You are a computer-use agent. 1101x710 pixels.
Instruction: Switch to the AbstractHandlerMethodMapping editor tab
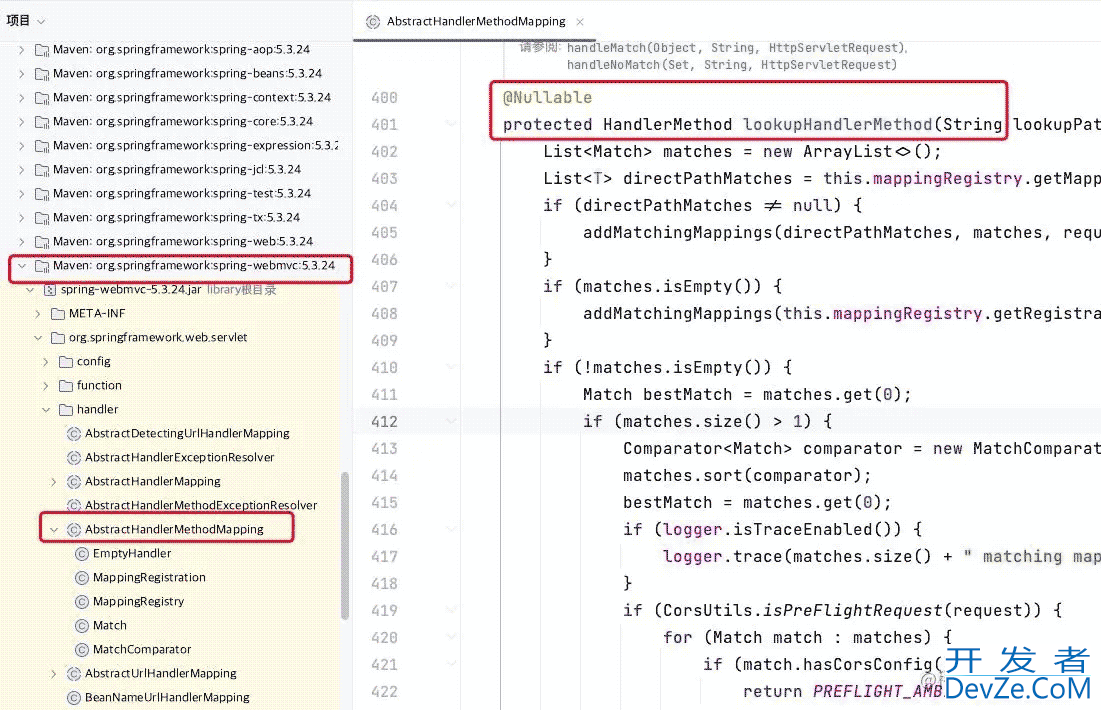pos(476,22)
